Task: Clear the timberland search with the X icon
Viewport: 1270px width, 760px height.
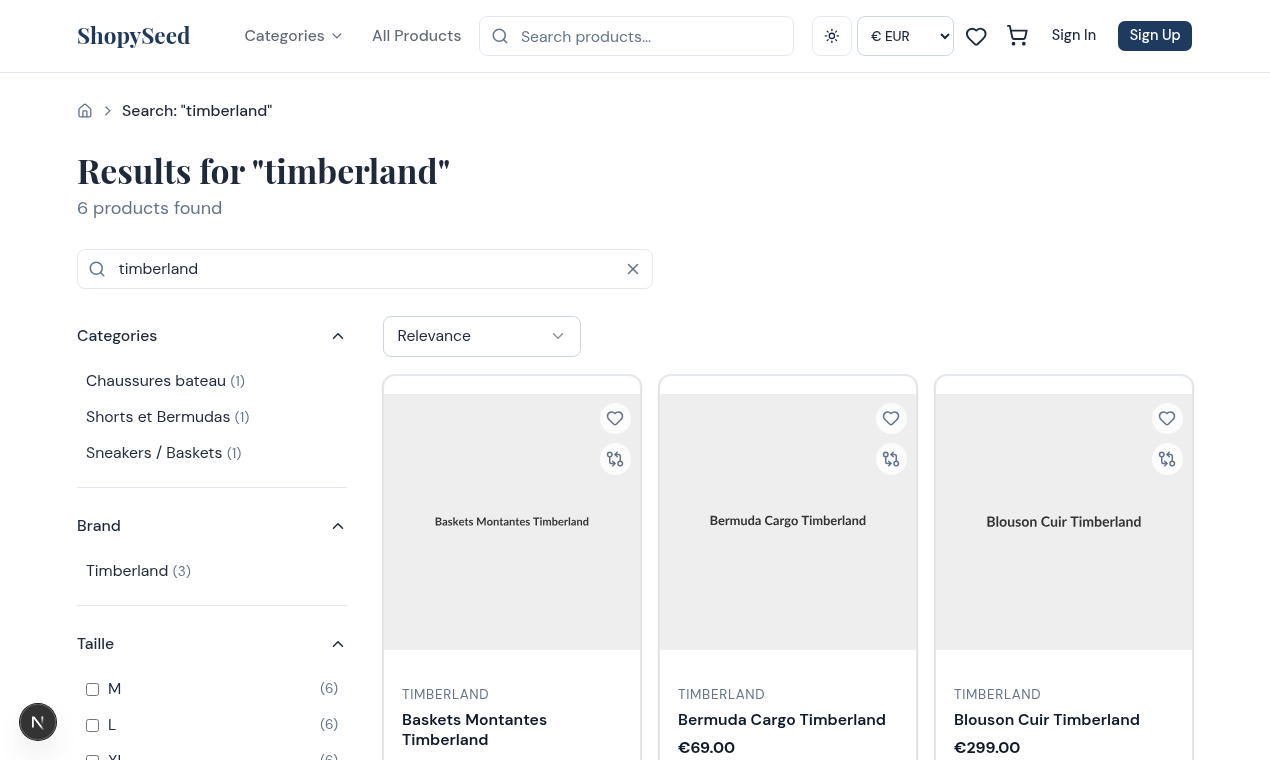Action: (633, 269)
